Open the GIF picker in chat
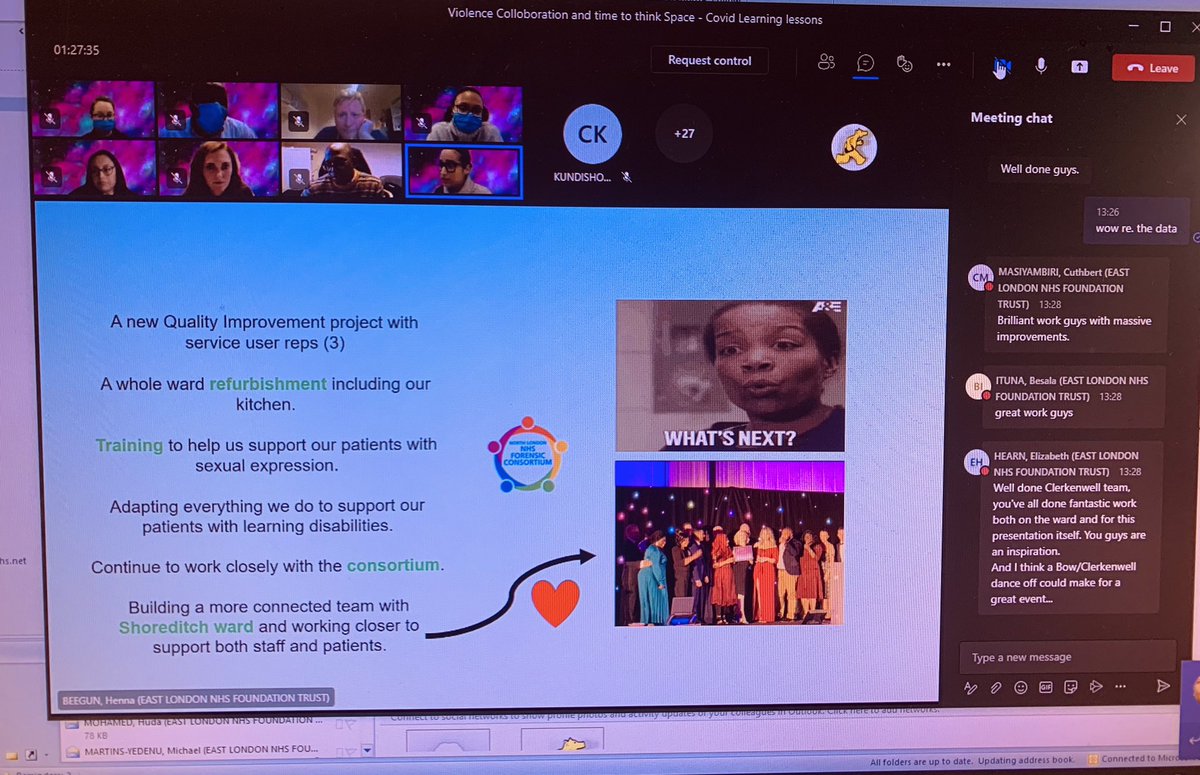Image resolution: width=1200 pixels, height=775 pixels. 1045,687
